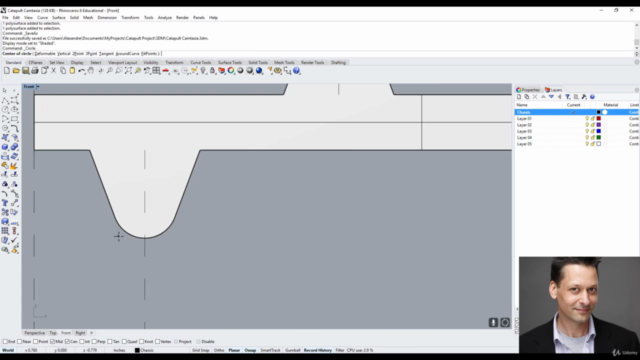Select the Layer 05 row in Layers list
Image resolution: width=640 pixels, height=360 pixels.
577,144
